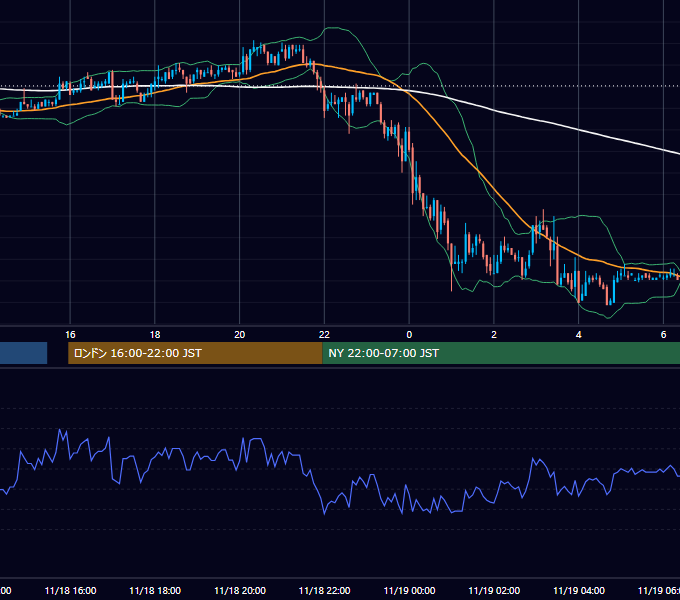Viewport: 680px width, 600px height.
Task: Click the hour 22 axis label
Action: click(x=324, y=335)
